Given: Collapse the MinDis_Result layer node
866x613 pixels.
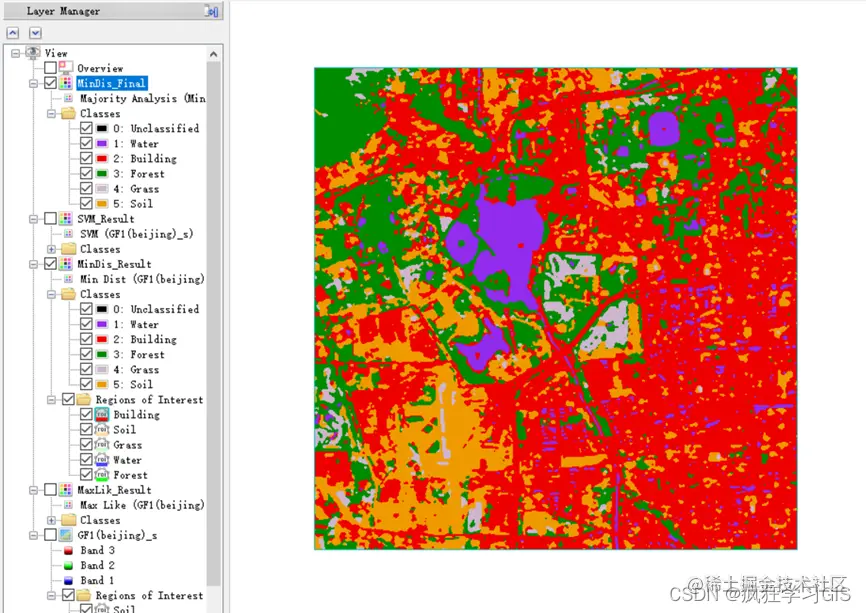Looking at the screenshot, I should [x=34, y=264].
